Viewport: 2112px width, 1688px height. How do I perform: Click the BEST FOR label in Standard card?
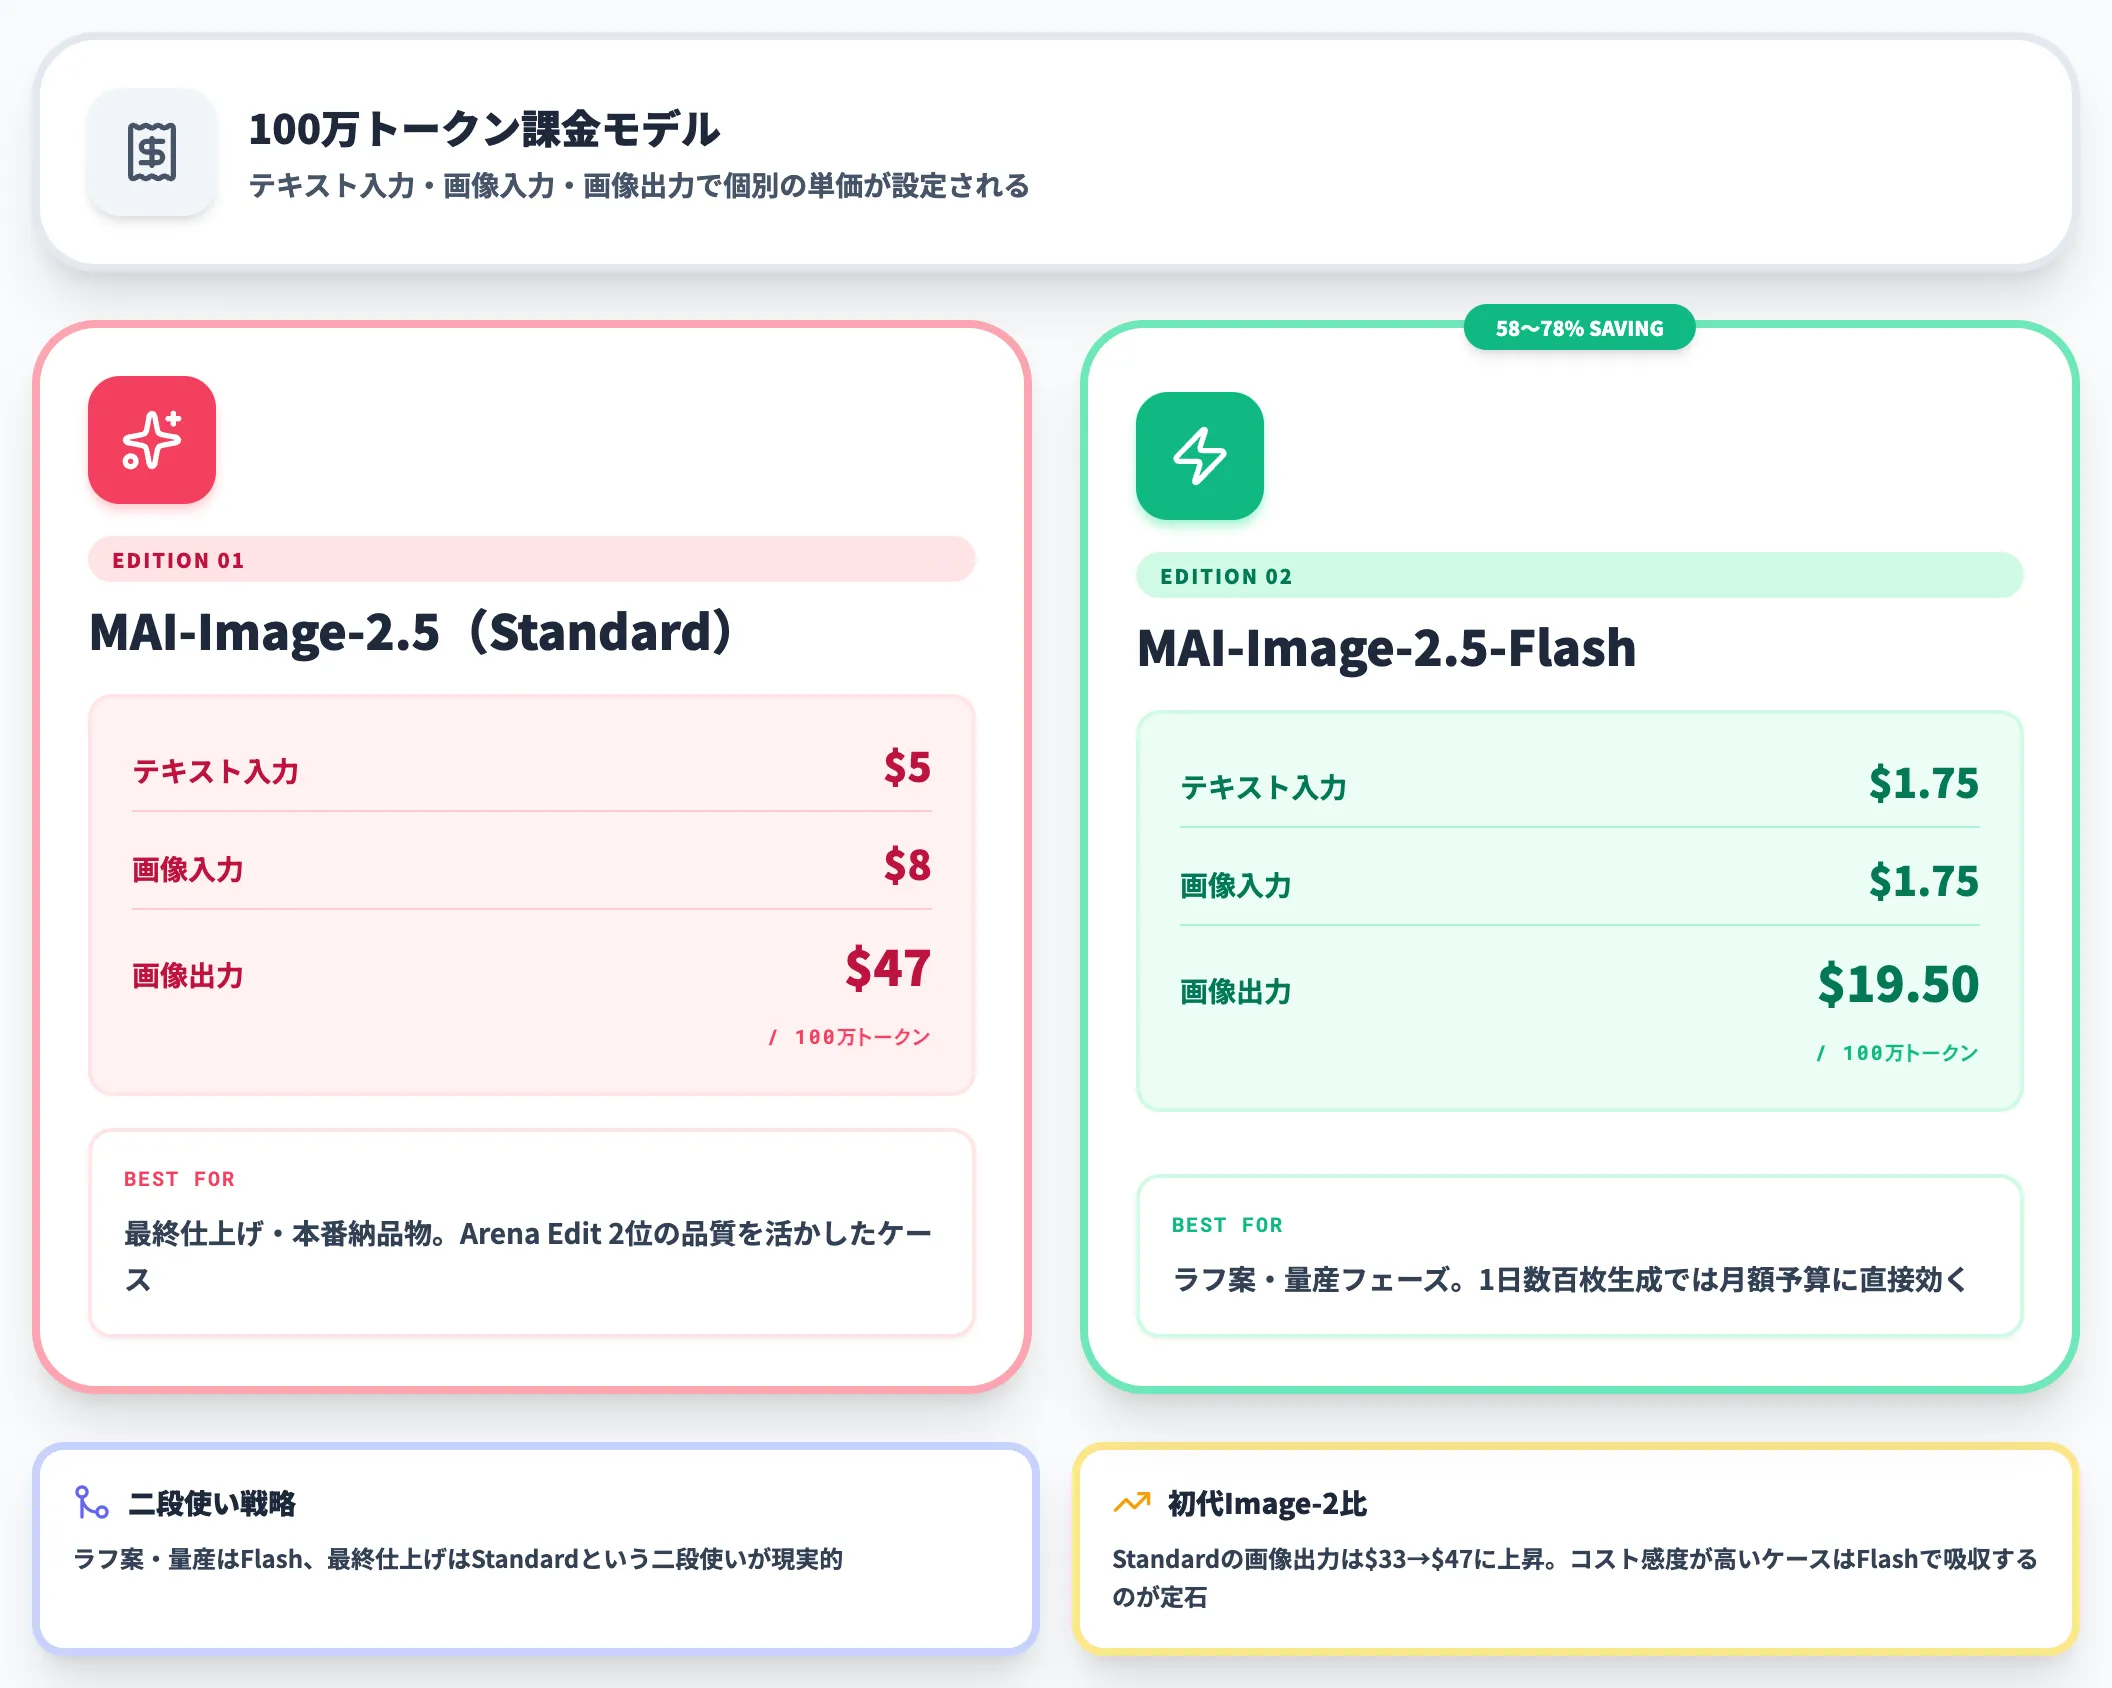[180, 1179]
